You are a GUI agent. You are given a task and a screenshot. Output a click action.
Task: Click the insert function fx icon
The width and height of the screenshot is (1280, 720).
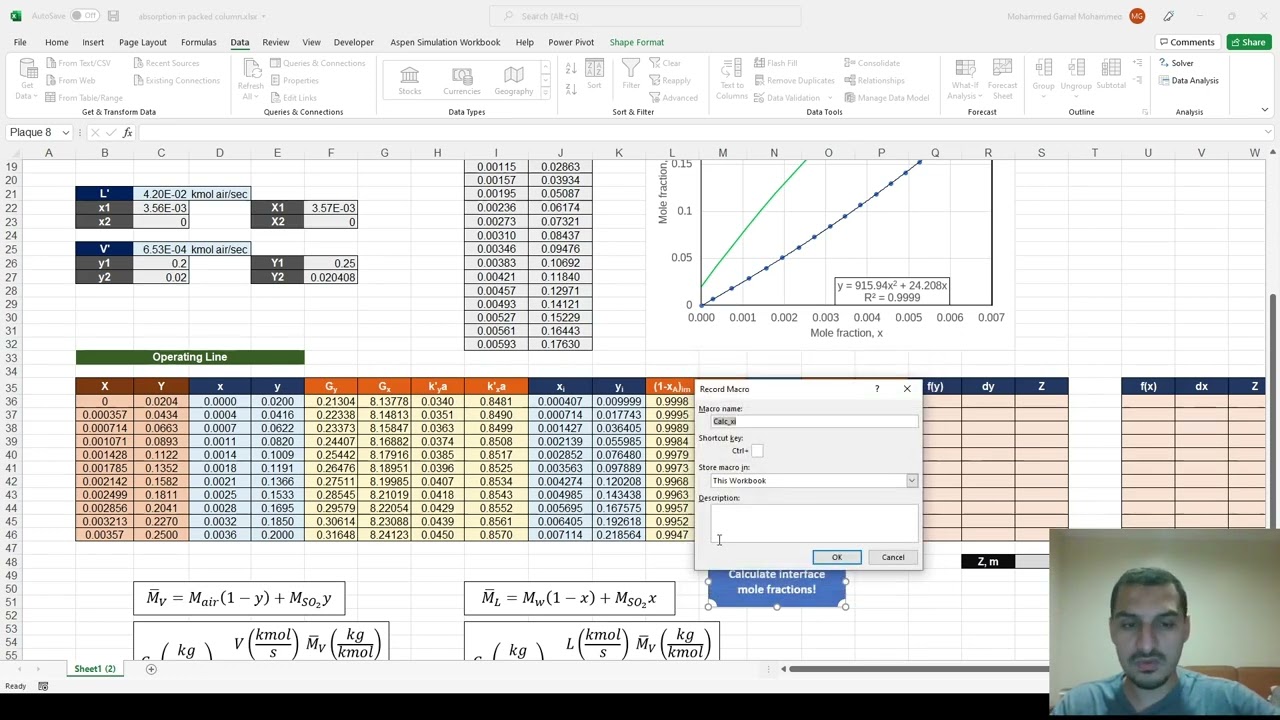click(127, 132)
